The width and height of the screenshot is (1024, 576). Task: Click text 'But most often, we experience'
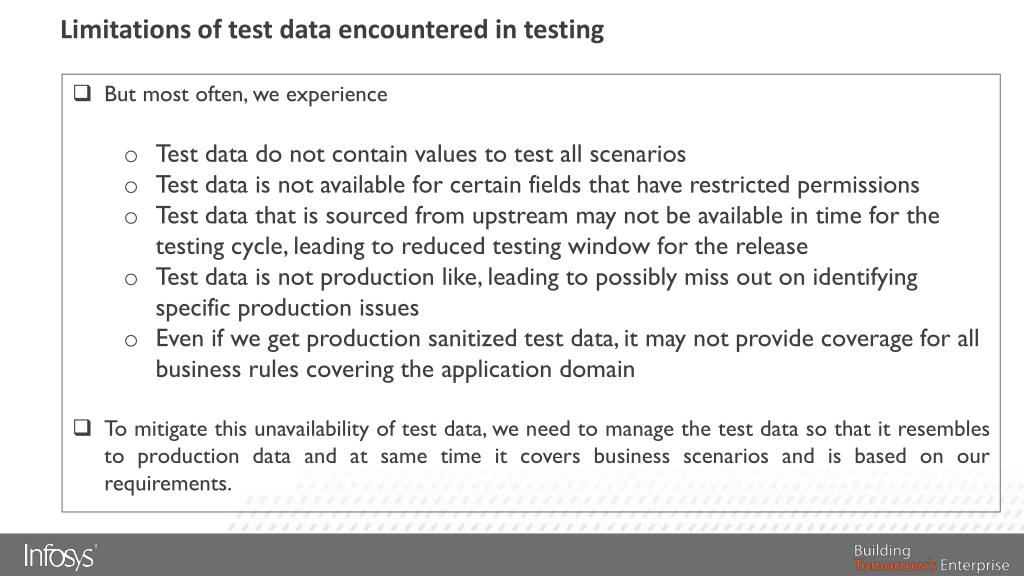[246, 94]
